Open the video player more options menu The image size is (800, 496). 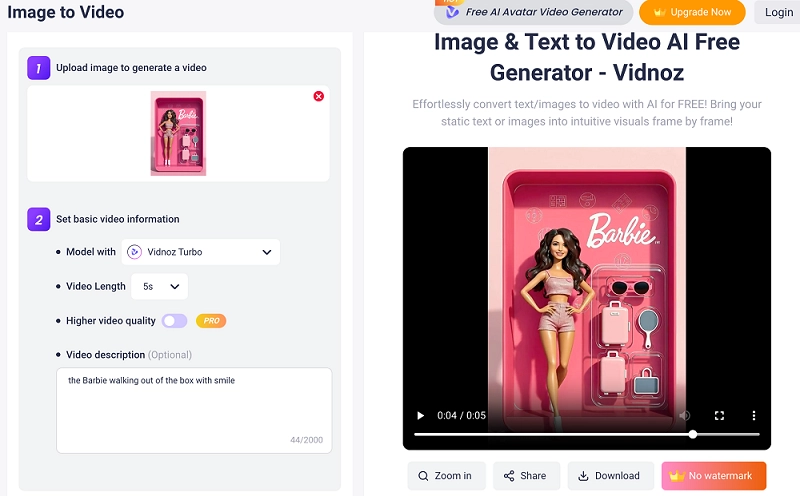[x=754, y=415]
